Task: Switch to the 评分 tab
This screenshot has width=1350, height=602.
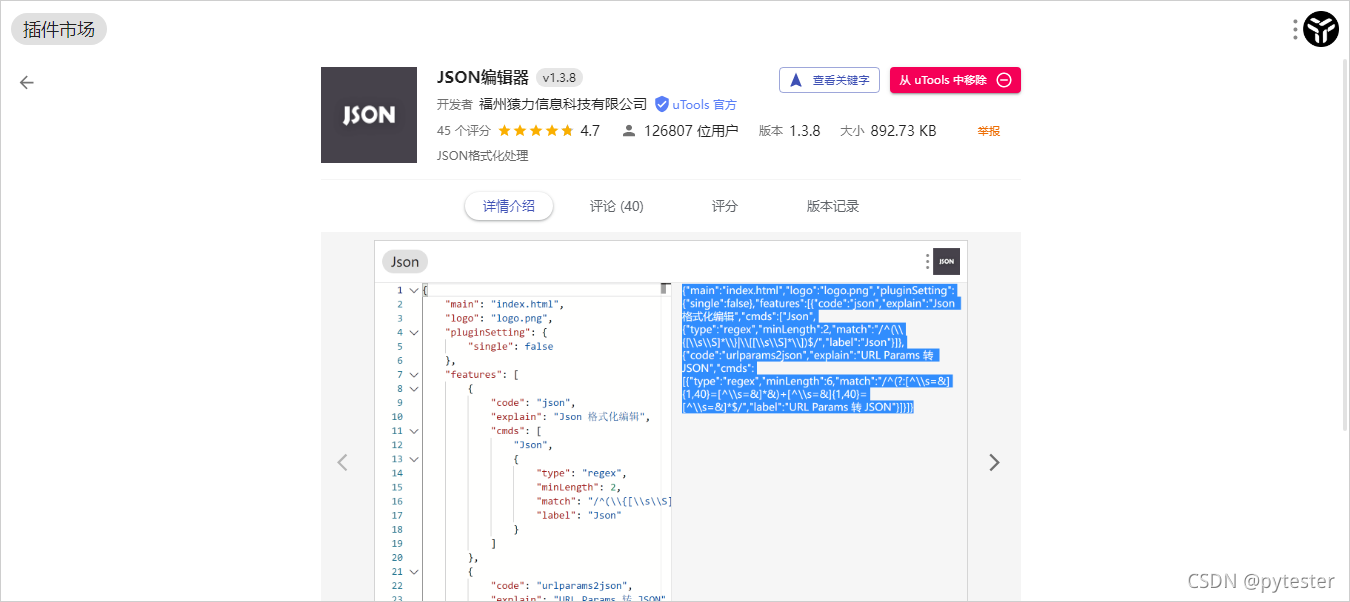Action: pos(725,206)
